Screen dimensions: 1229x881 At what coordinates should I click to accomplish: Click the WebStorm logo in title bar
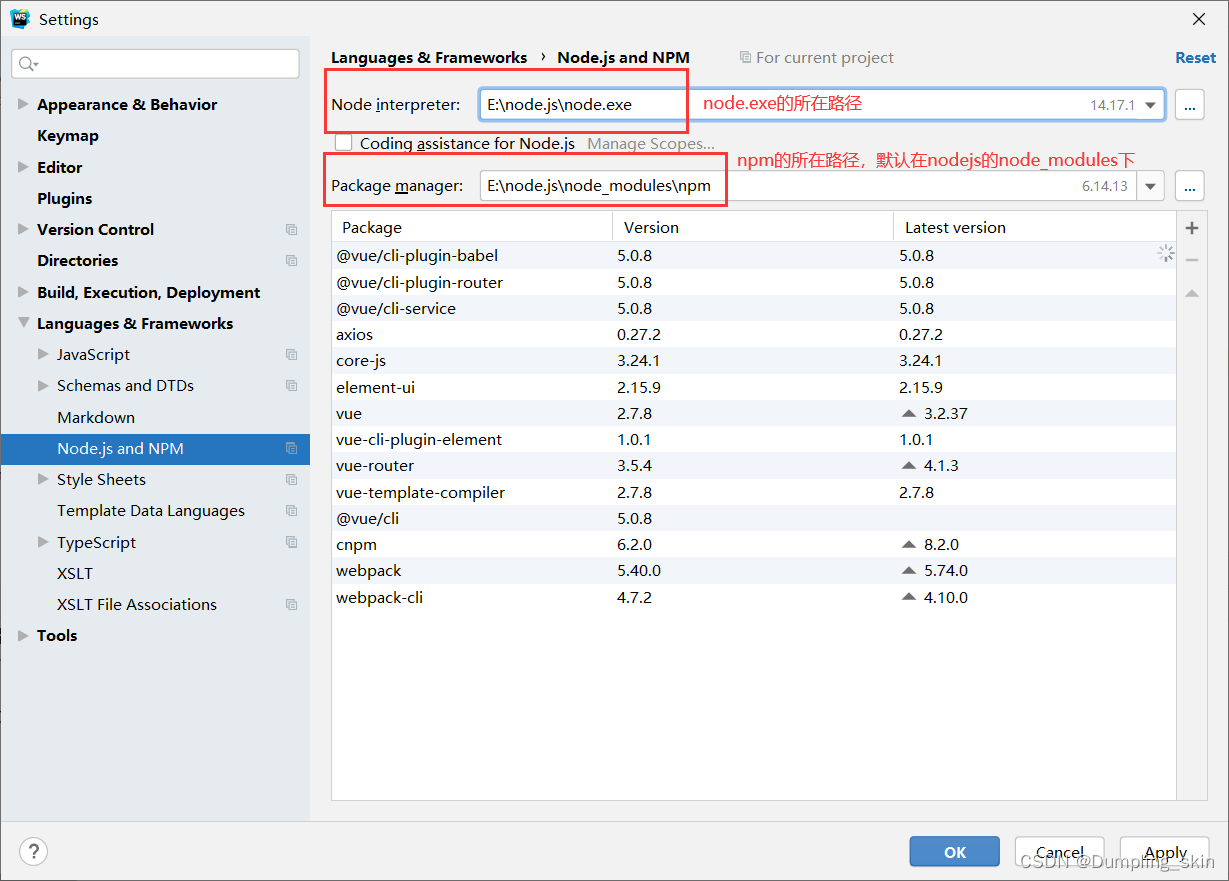(20, 19)
